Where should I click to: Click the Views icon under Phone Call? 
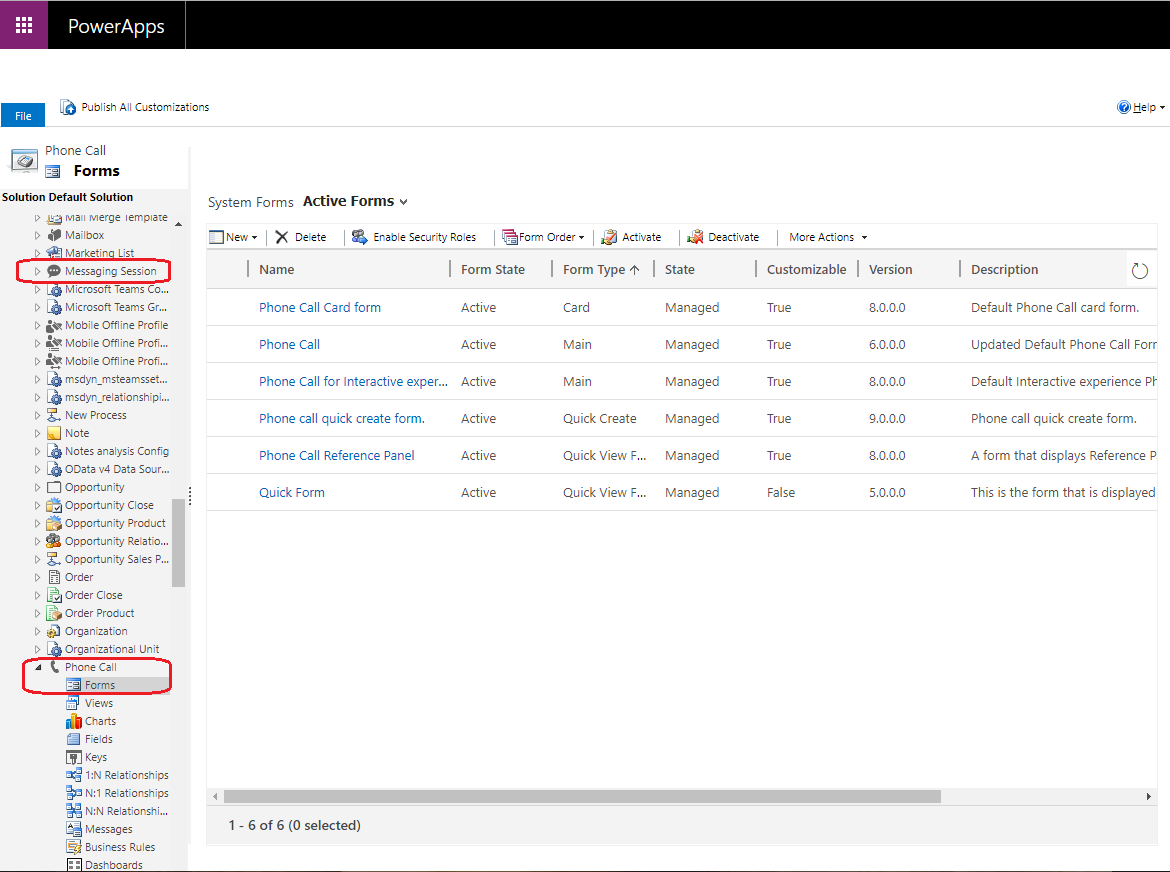73,703
